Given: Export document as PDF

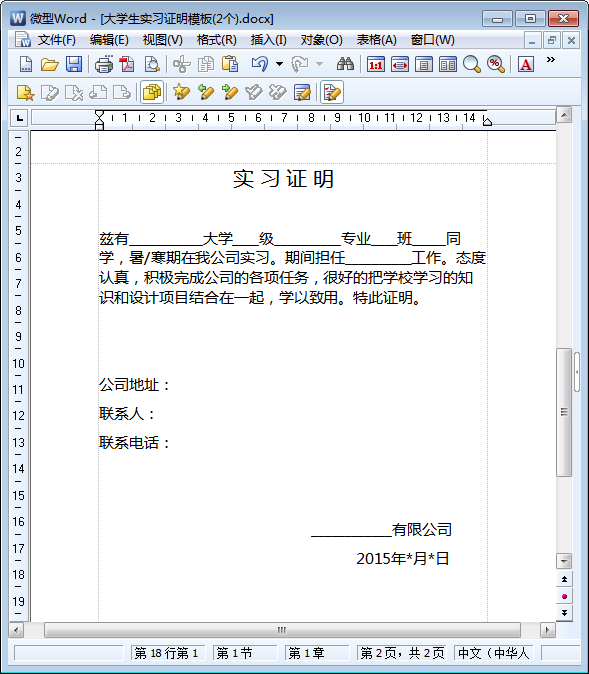Looking at the screenshot, I should 127,64.
